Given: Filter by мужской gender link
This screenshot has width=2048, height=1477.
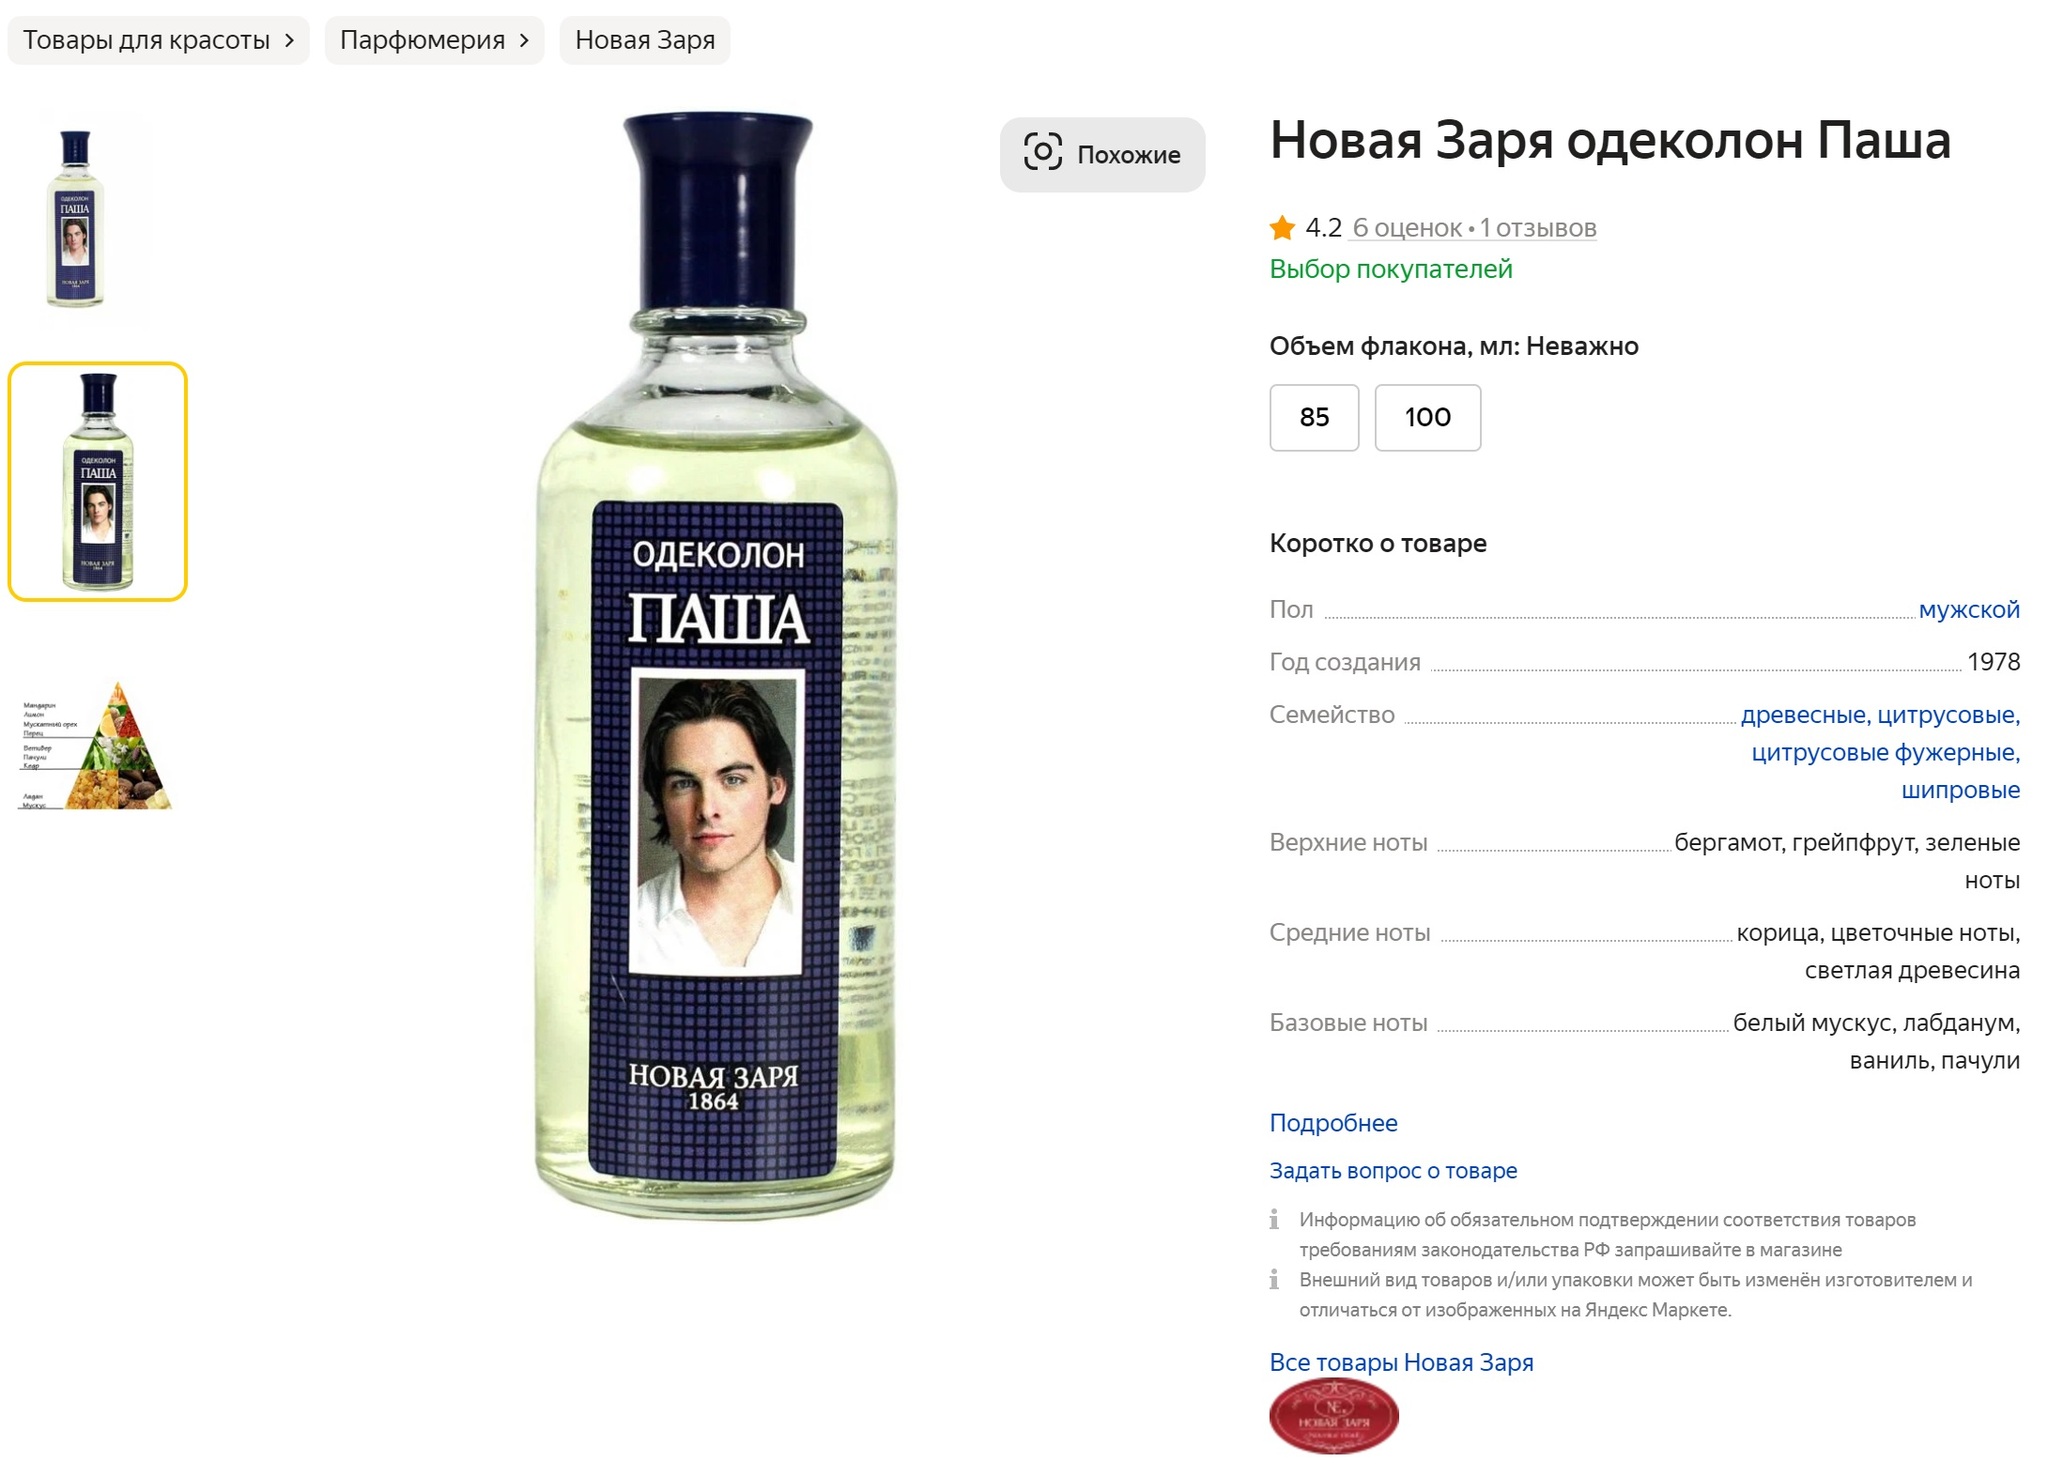Looking at the screenshot, I should [x=1968, y=609].
